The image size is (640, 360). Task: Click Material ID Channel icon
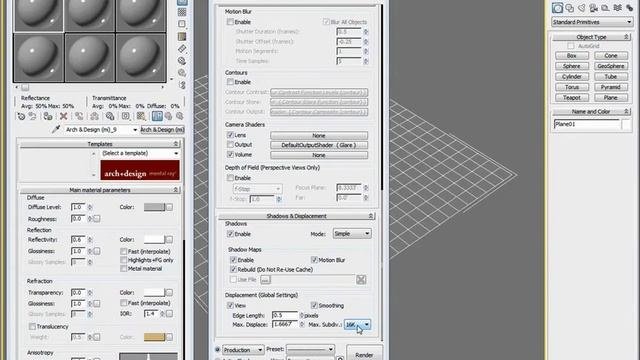click(126, 116)
